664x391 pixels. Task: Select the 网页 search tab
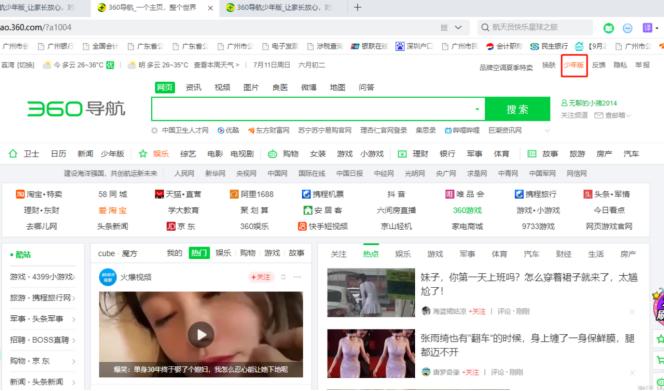tap(165, 88)
